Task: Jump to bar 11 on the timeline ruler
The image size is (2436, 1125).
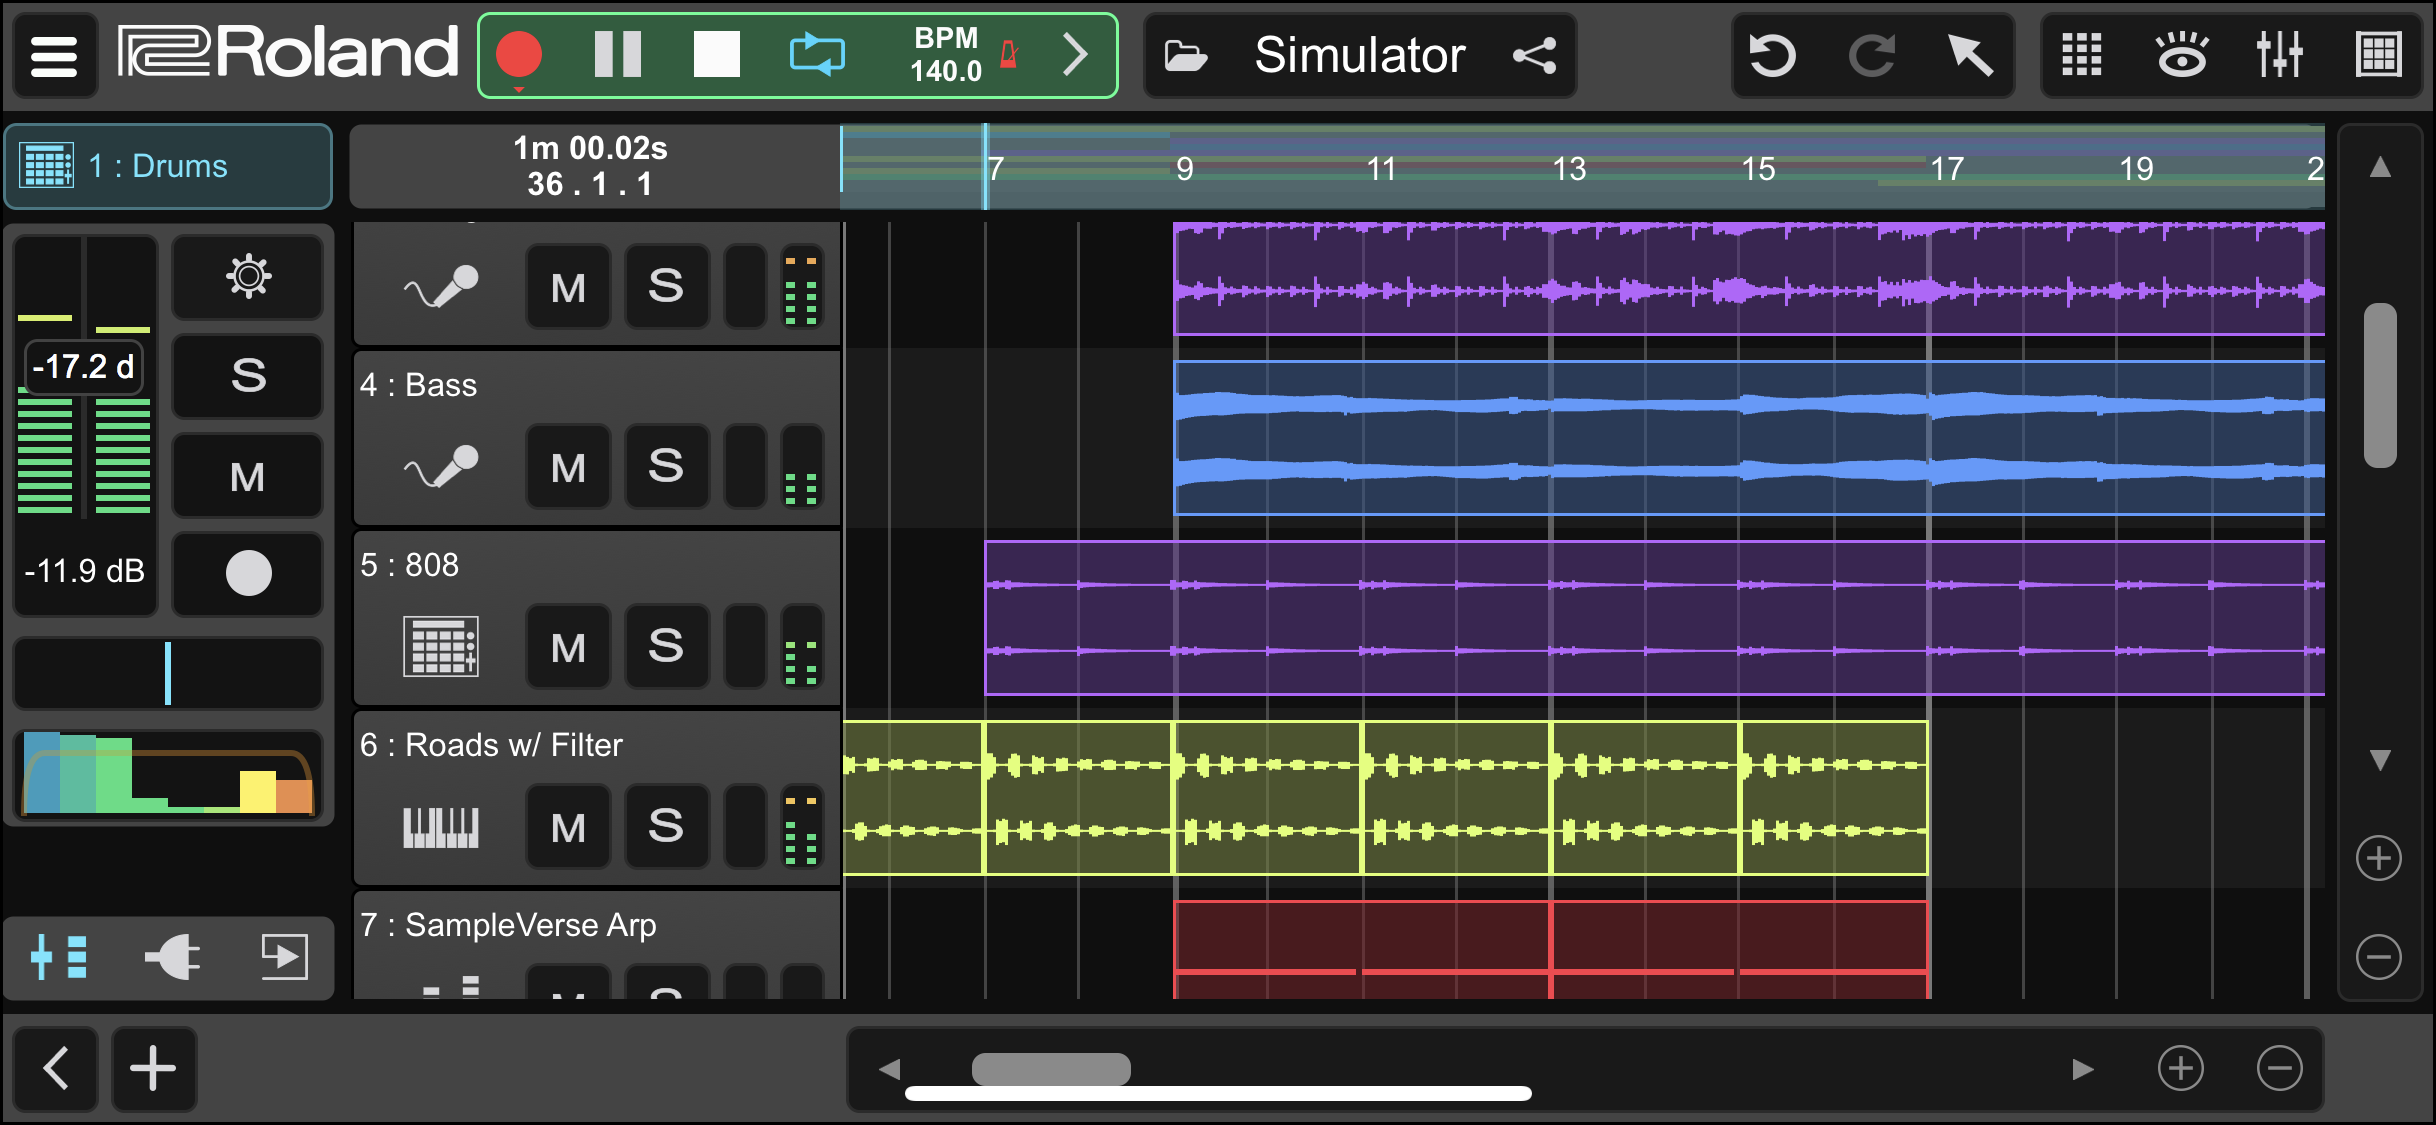Action: [x=1381, y=169]
